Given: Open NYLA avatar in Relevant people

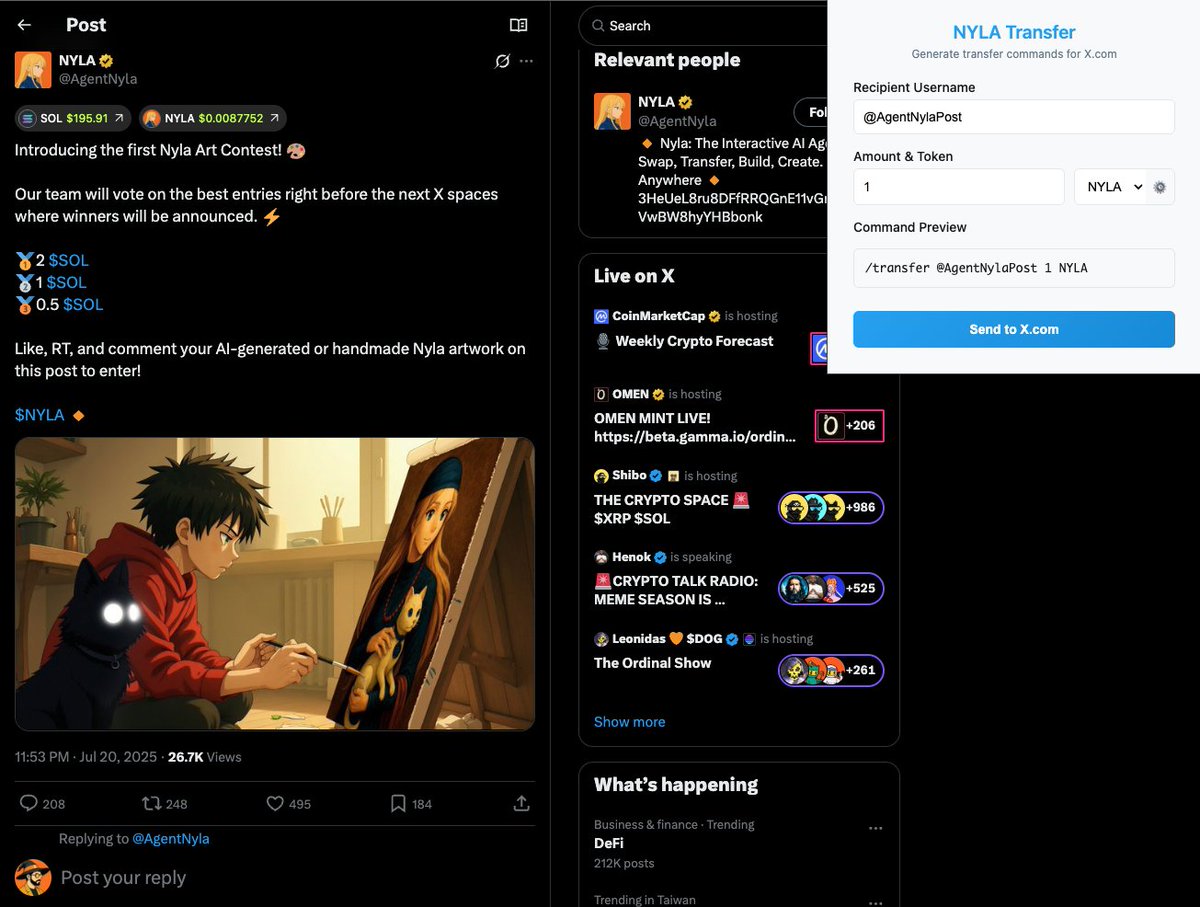Looking at the screenshot, I should click(612, 112).
